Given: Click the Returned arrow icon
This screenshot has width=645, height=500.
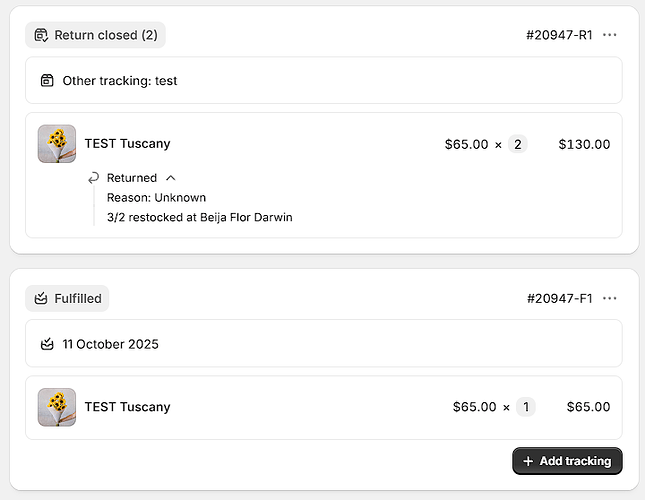Looking at the screenshot, I should [94, 178].
